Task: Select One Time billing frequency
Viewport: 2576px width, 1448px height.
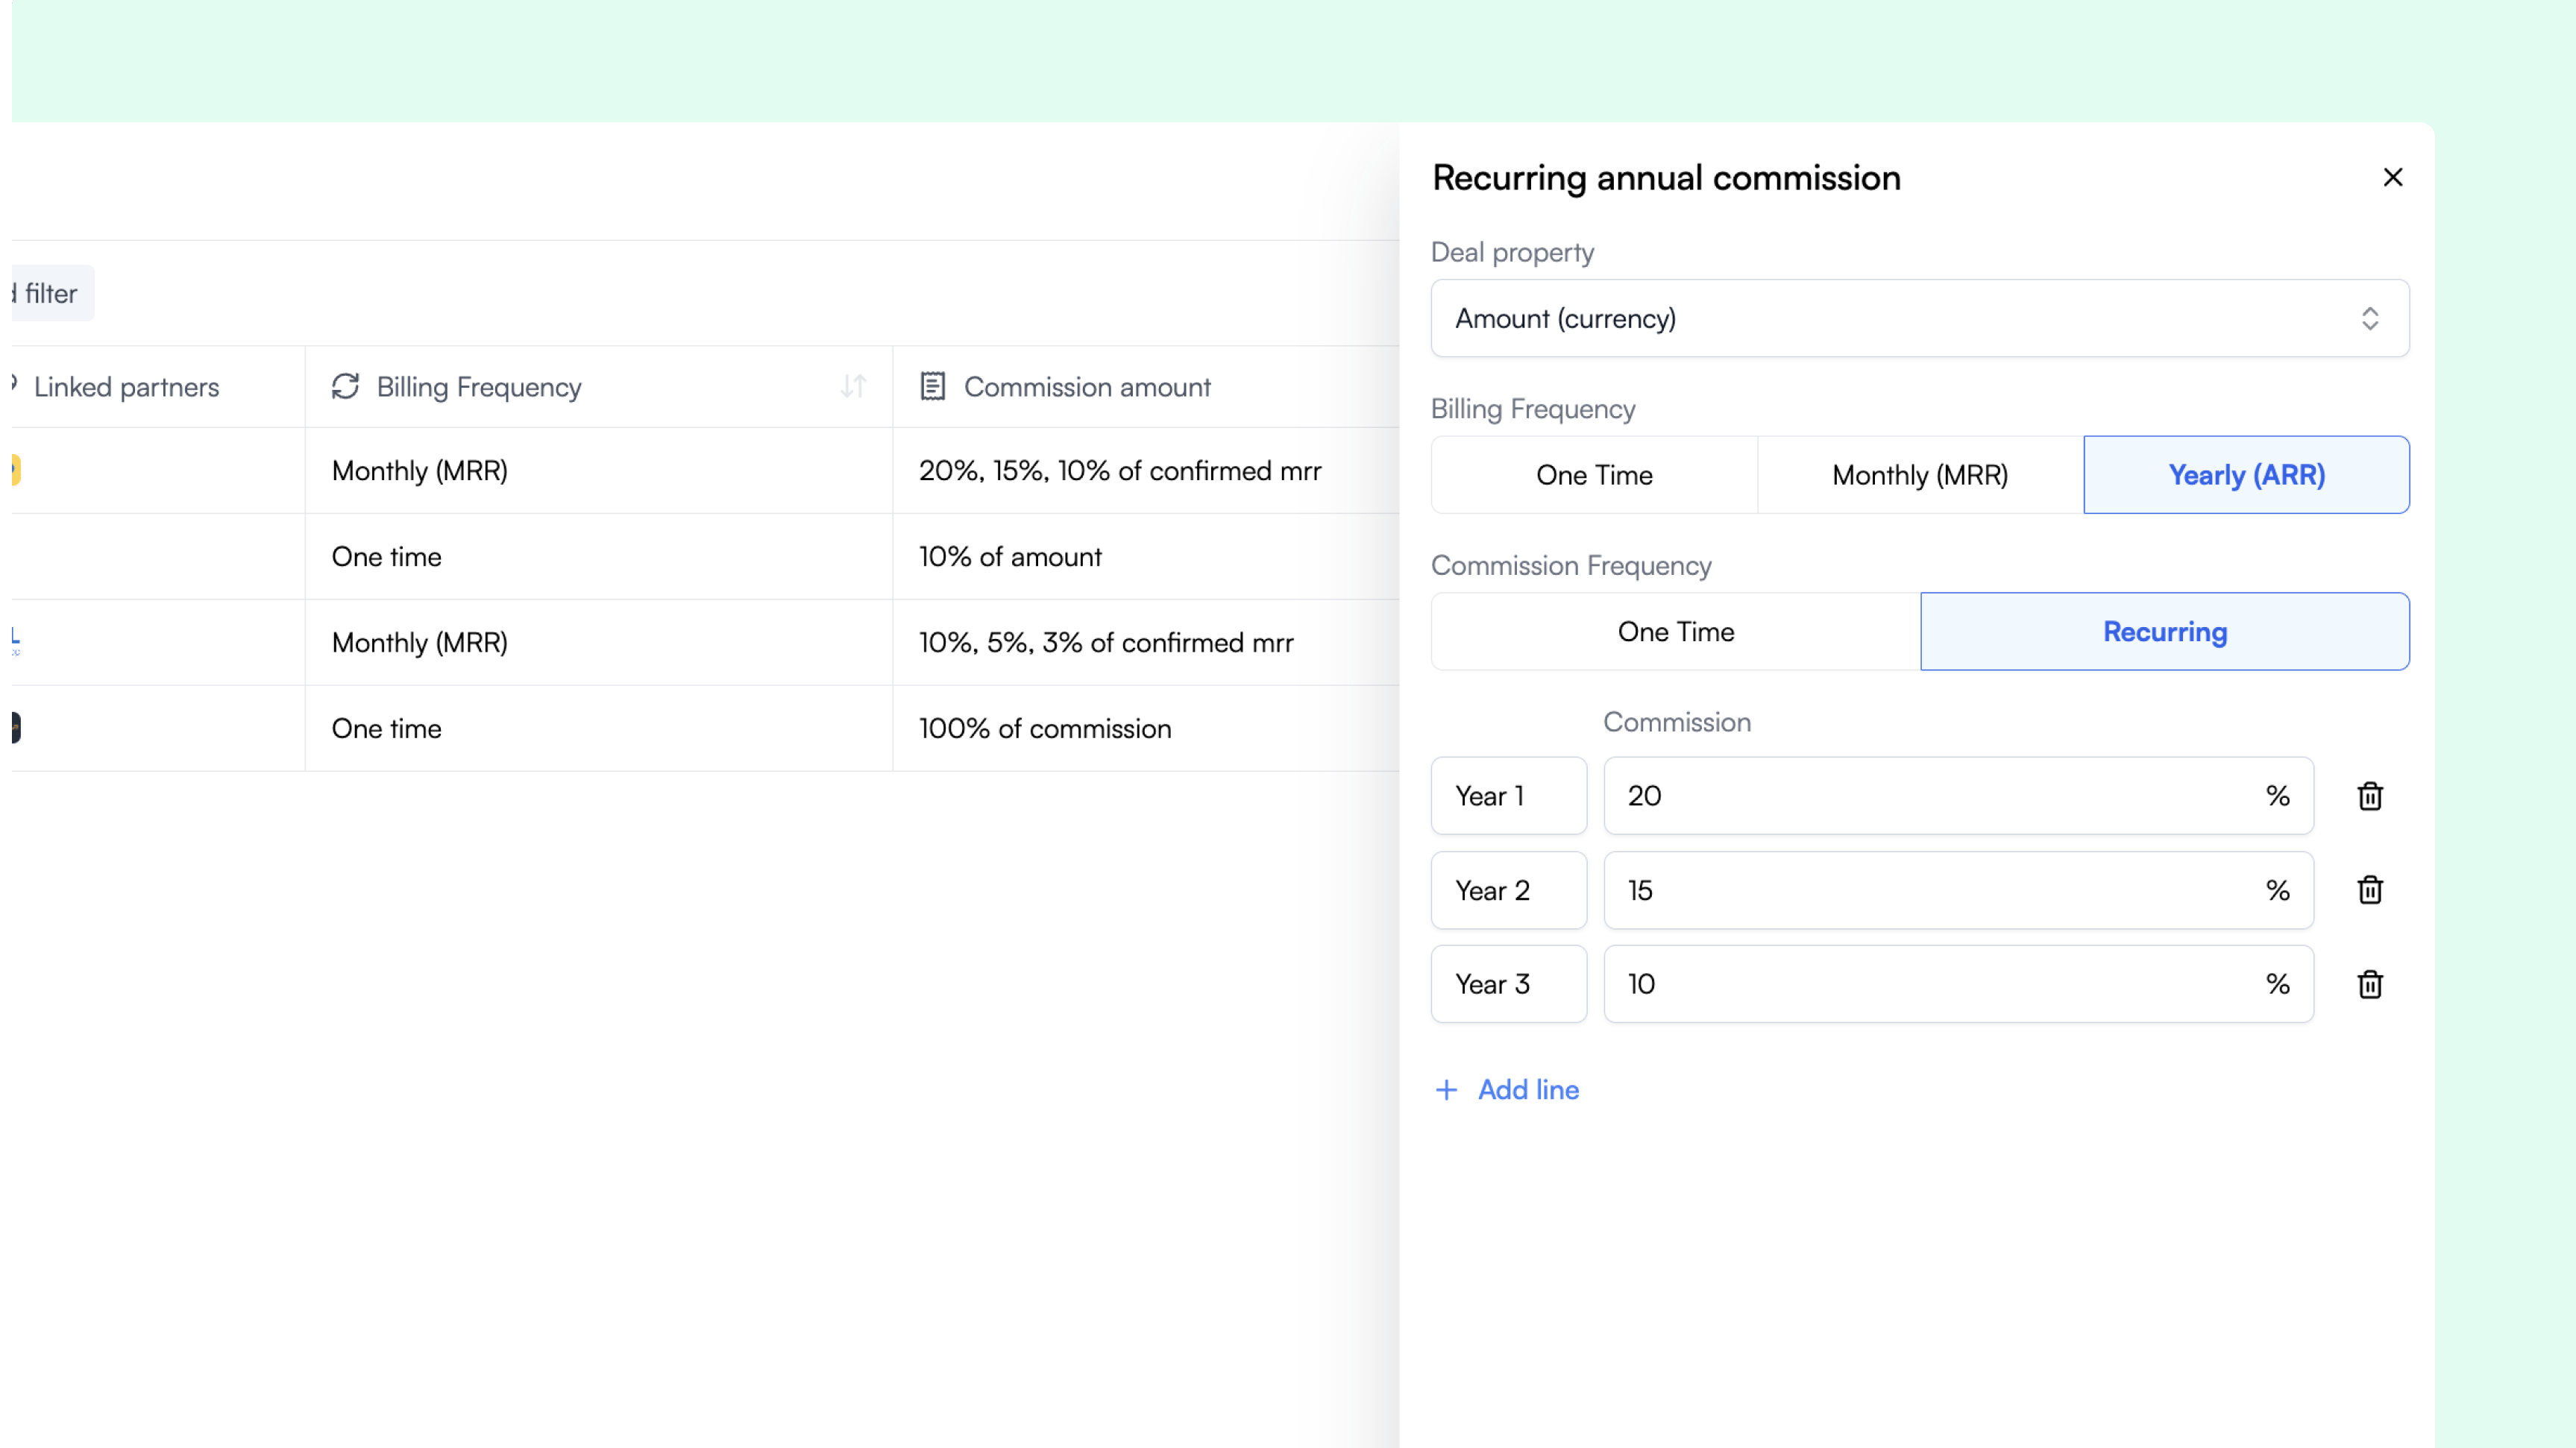Action: [1594, 475]
